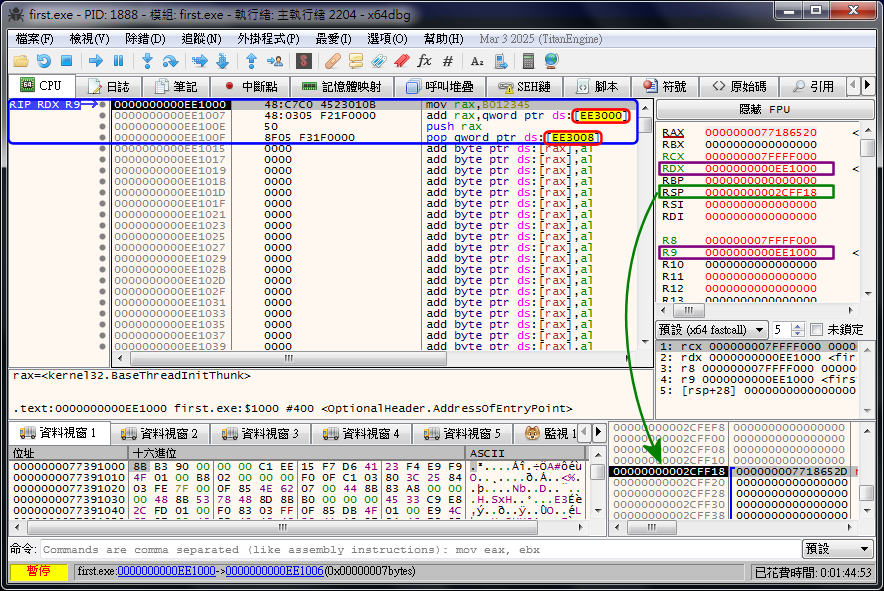Restart the debugged program

pyautogui.click(x=44, y=61)
